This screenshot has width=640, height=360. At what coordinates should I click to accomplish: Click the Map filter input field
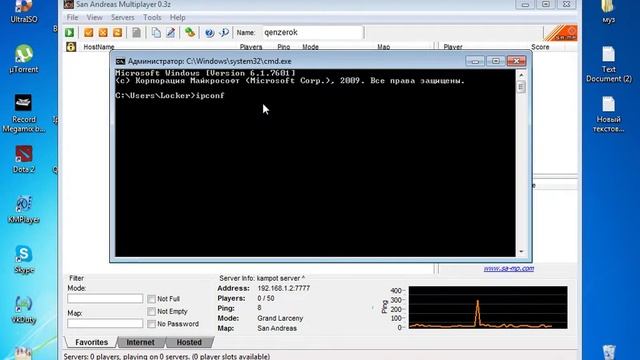click(x=105, y=323)
